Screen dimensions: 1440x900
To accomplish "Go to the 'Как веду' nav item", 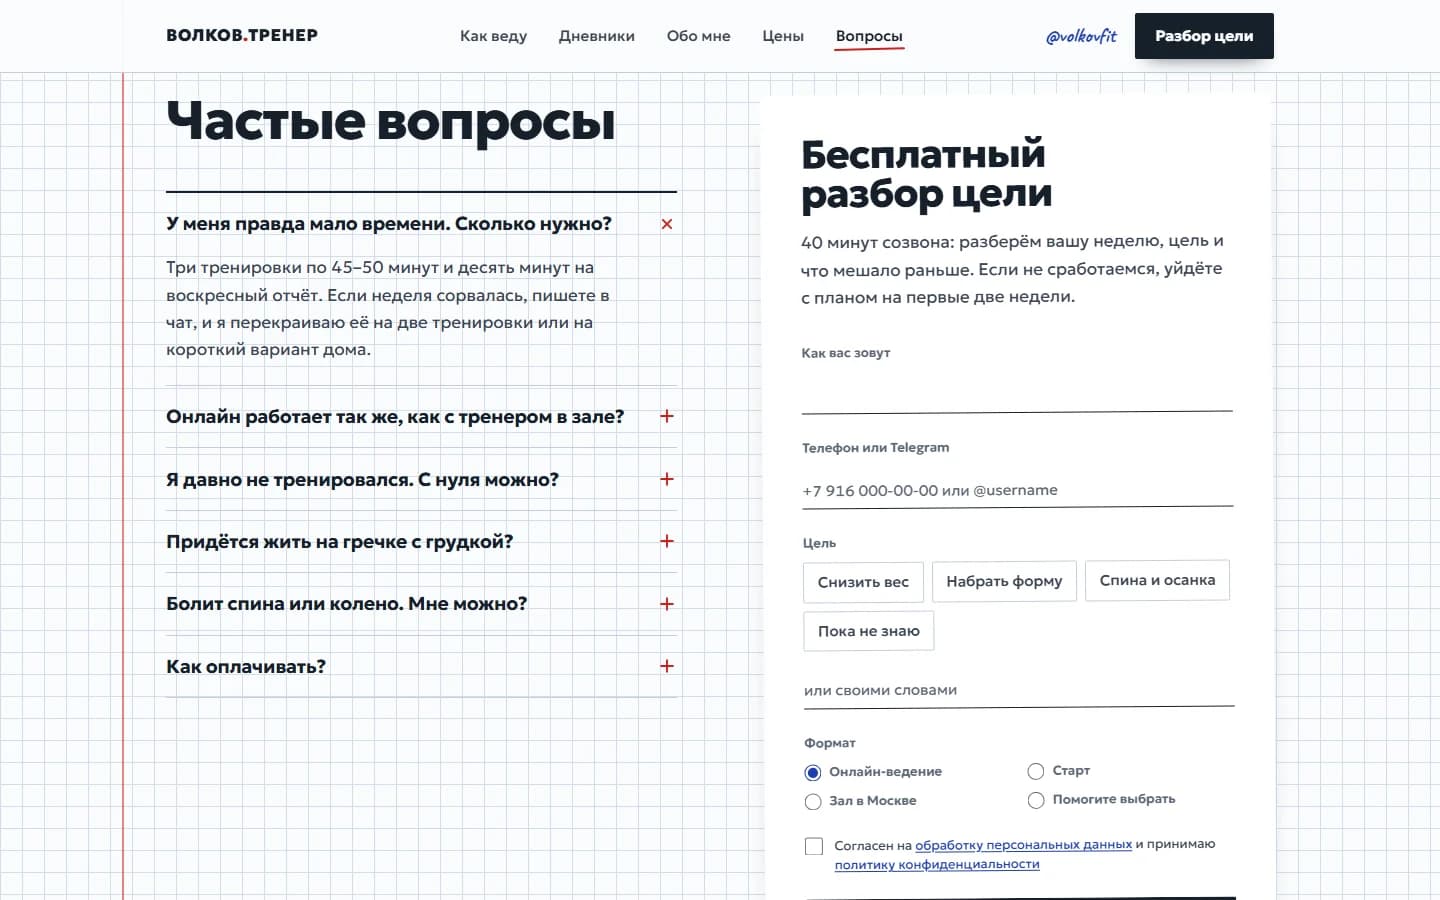I will (x=493, y=36).
